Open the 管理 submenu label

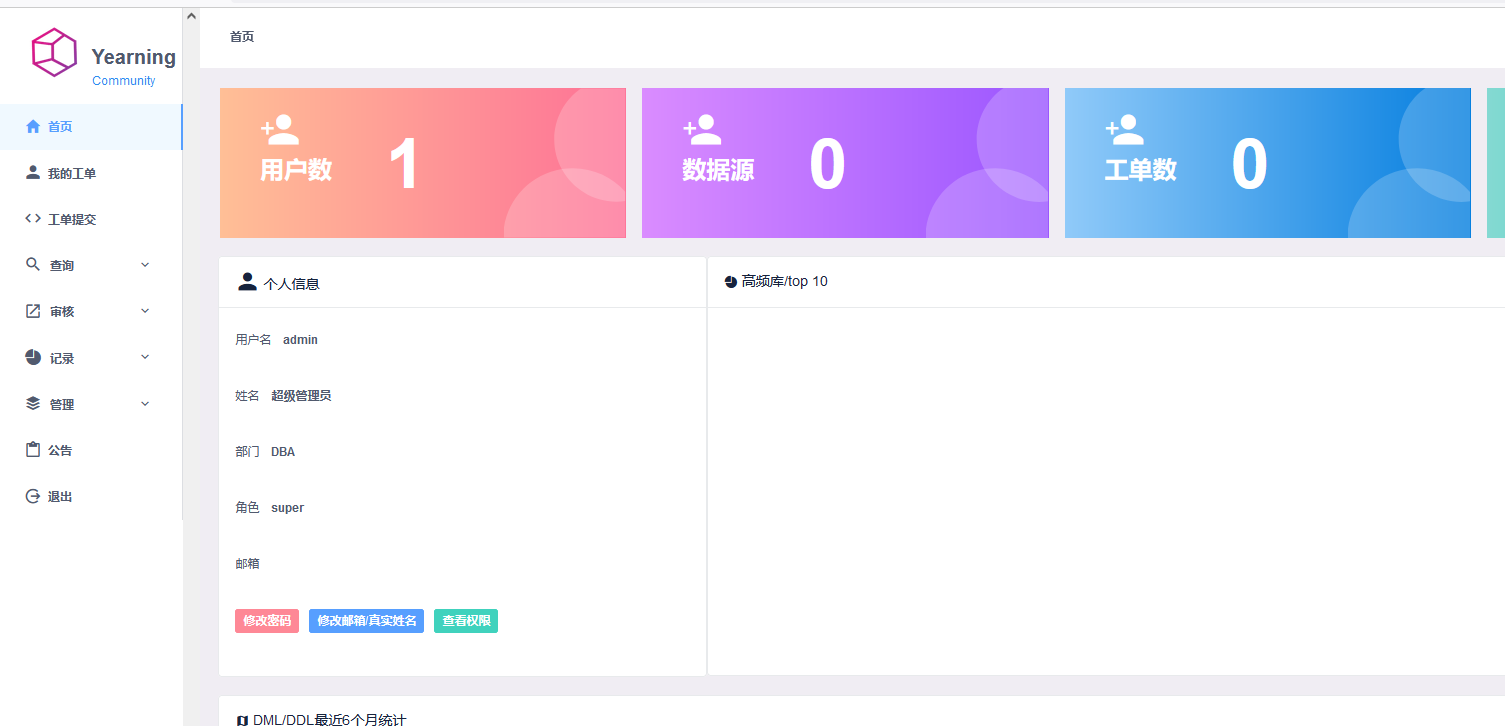(62, 405)
